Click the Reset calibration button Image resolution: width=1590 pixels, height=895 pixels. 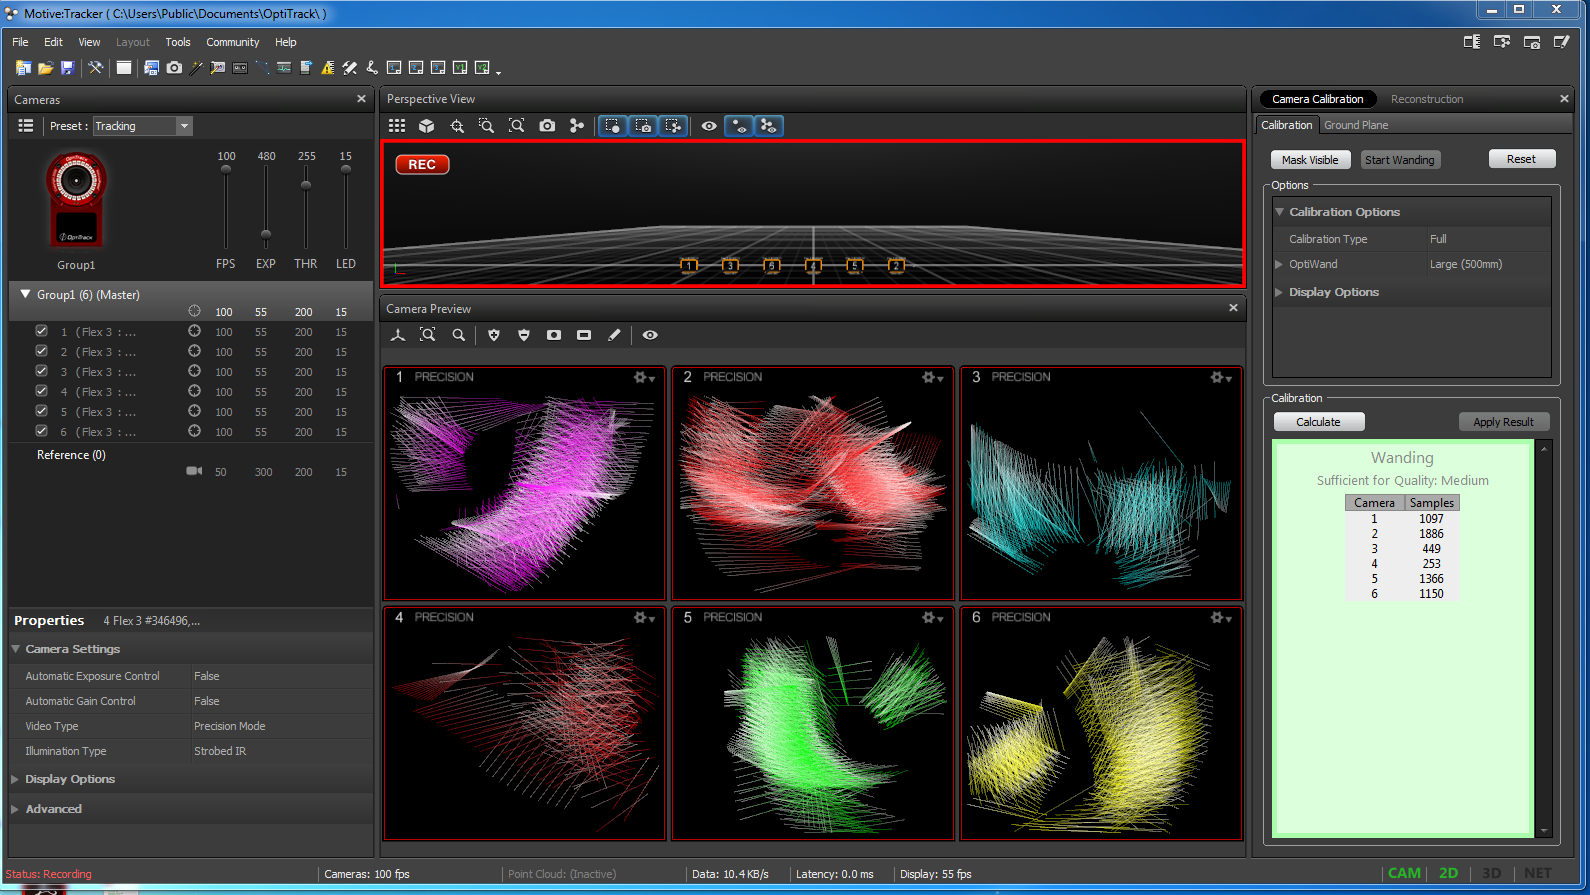point(1522,159)
